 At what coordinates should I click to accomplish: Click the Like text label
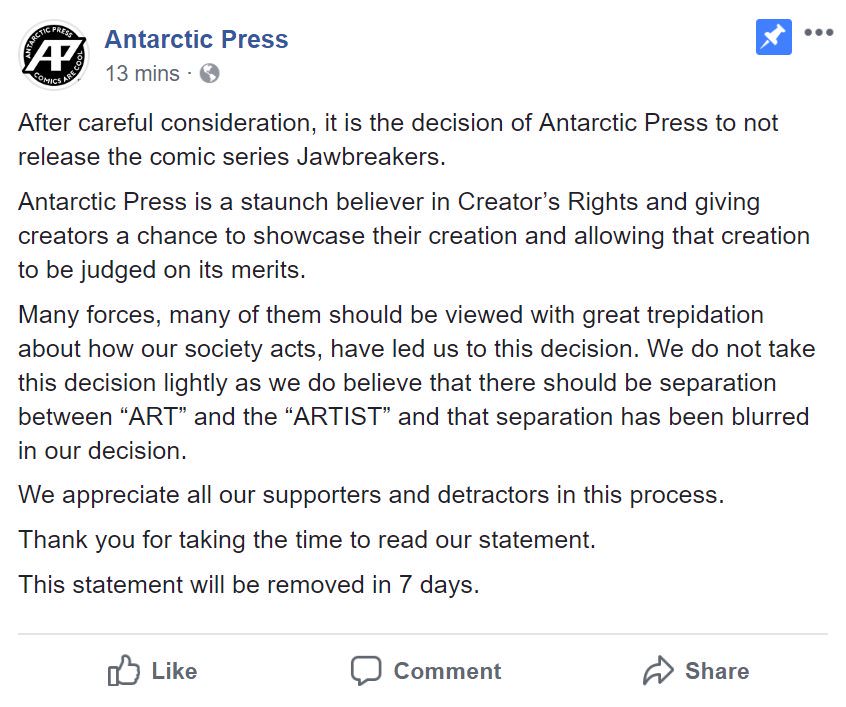click(174, 671)
